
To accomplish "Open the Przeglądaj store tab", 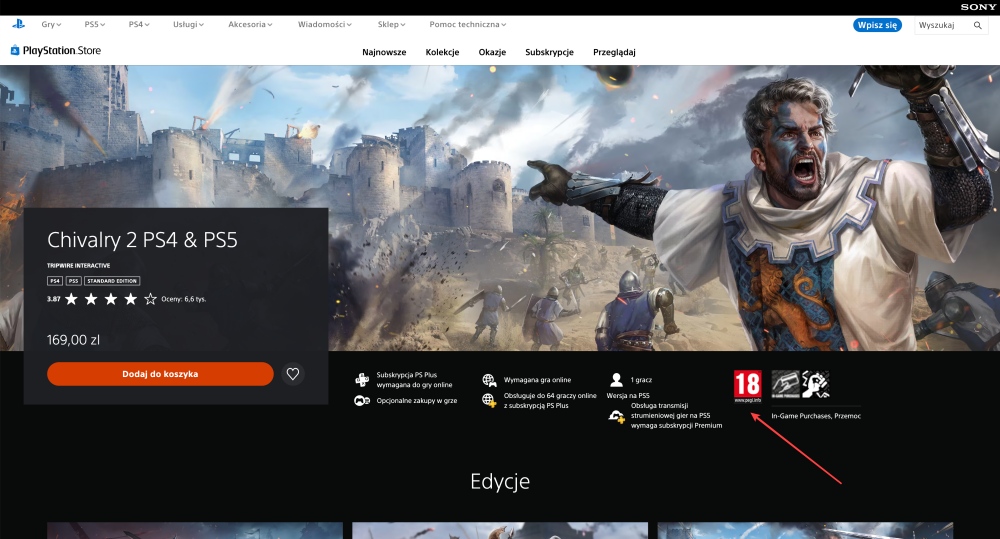I will 614,52.
